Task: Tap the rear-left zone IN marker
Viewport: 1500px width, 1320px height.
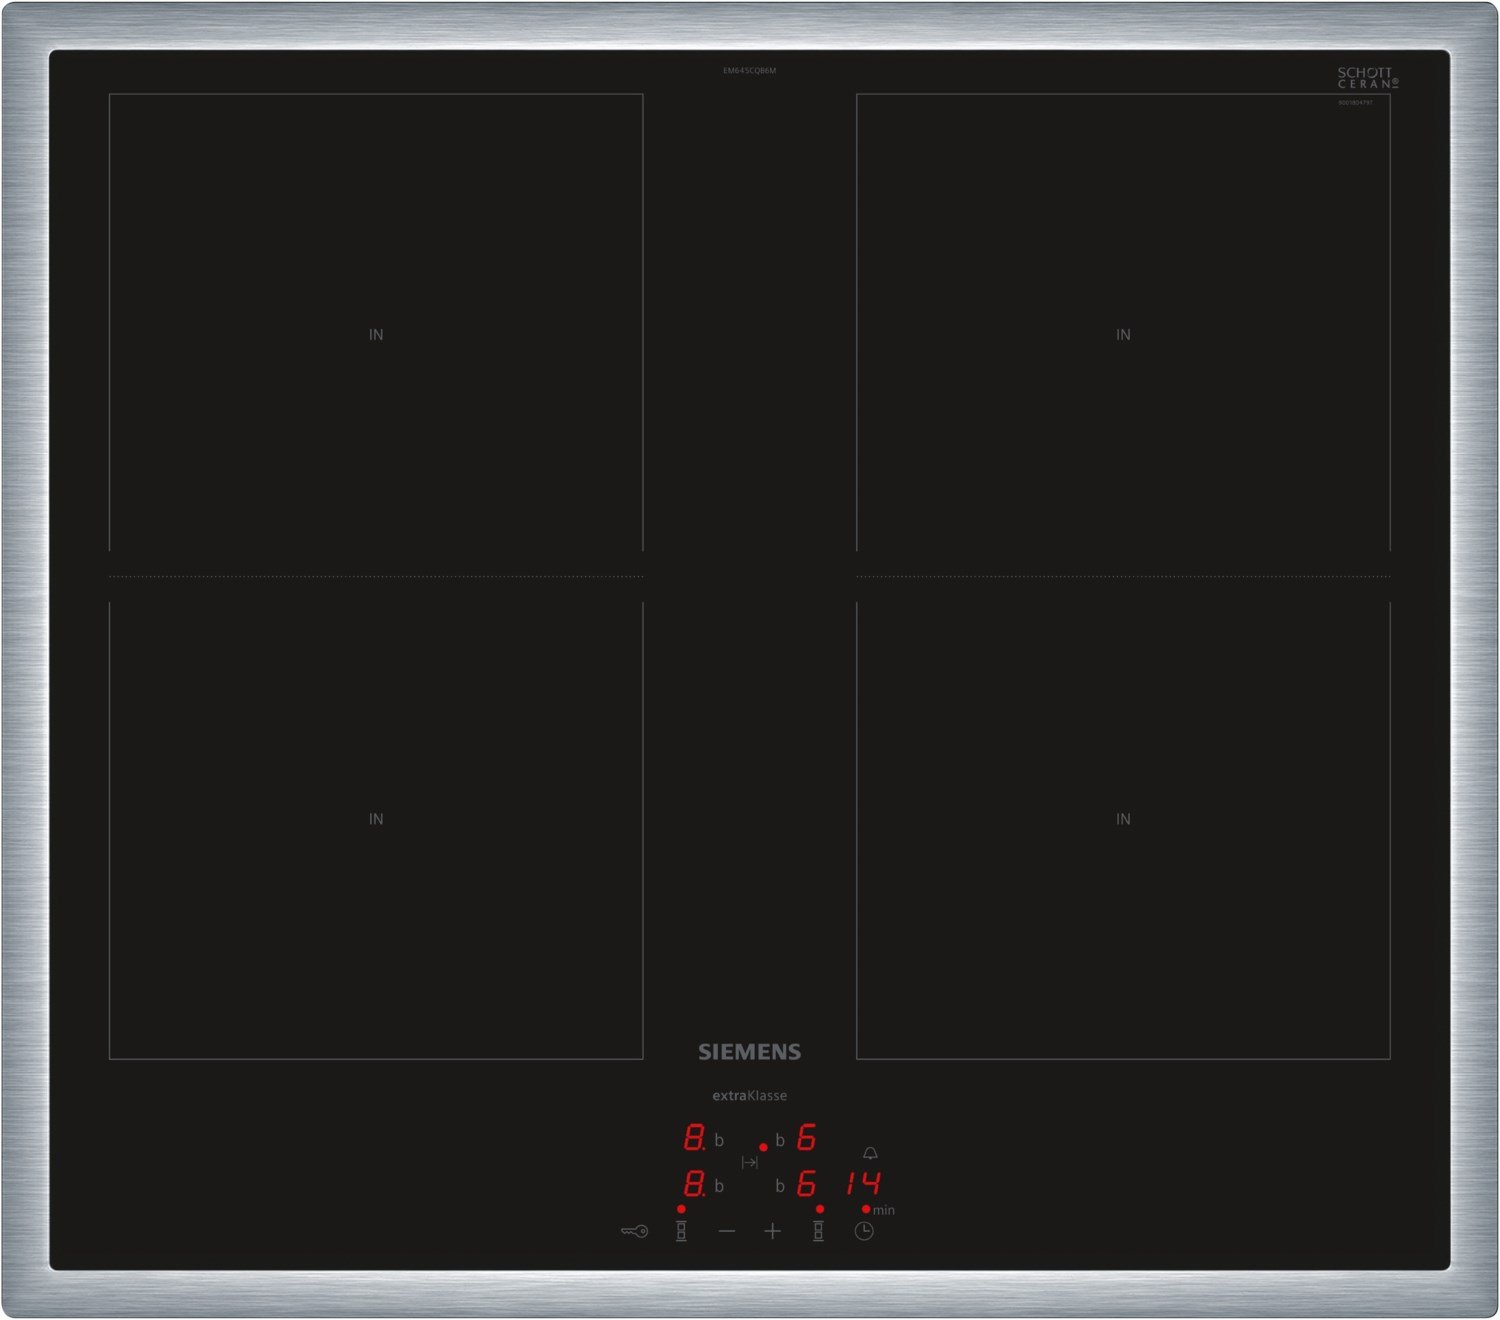Action: coord(375,335)
